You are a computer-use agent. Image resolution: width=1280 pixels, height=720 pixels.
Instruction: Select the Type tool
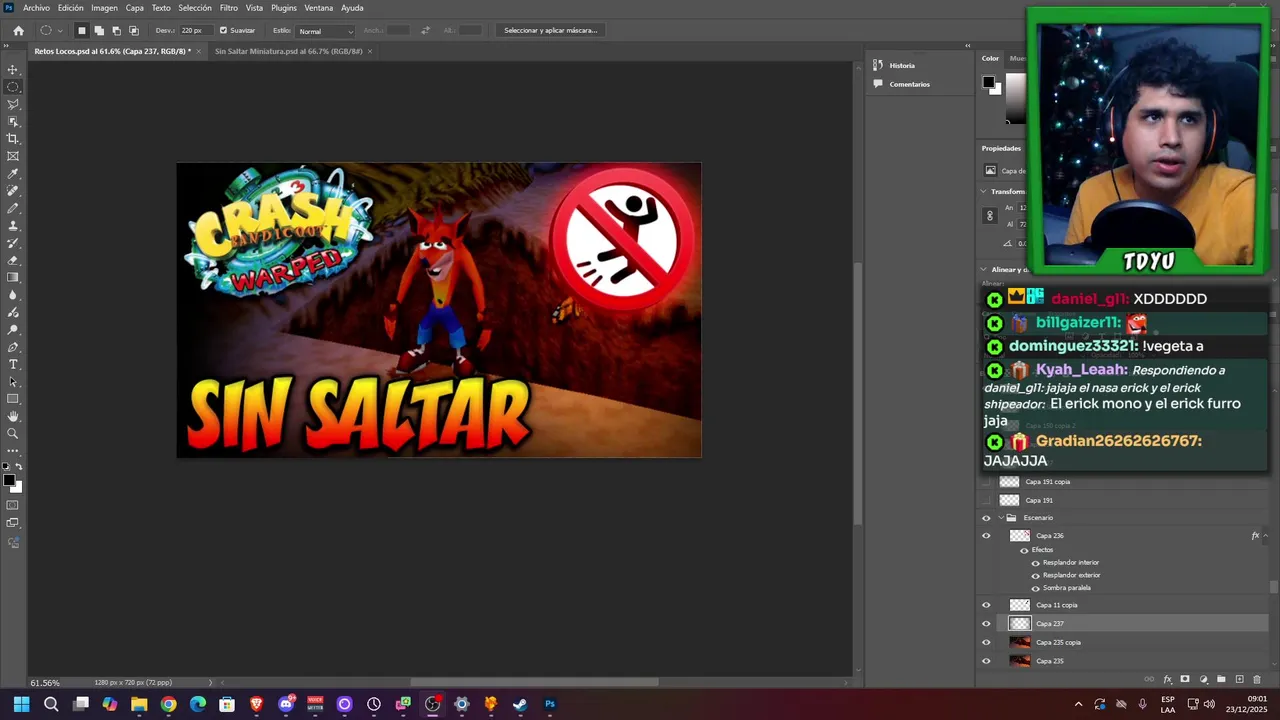13,364
